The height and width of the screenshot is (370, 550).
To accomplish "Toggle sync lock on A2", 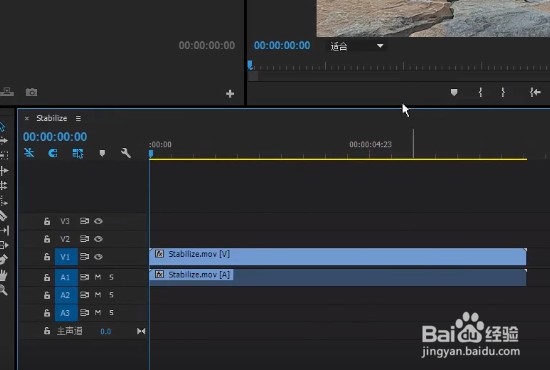I will pyautogui.click(x=84, y=295).
